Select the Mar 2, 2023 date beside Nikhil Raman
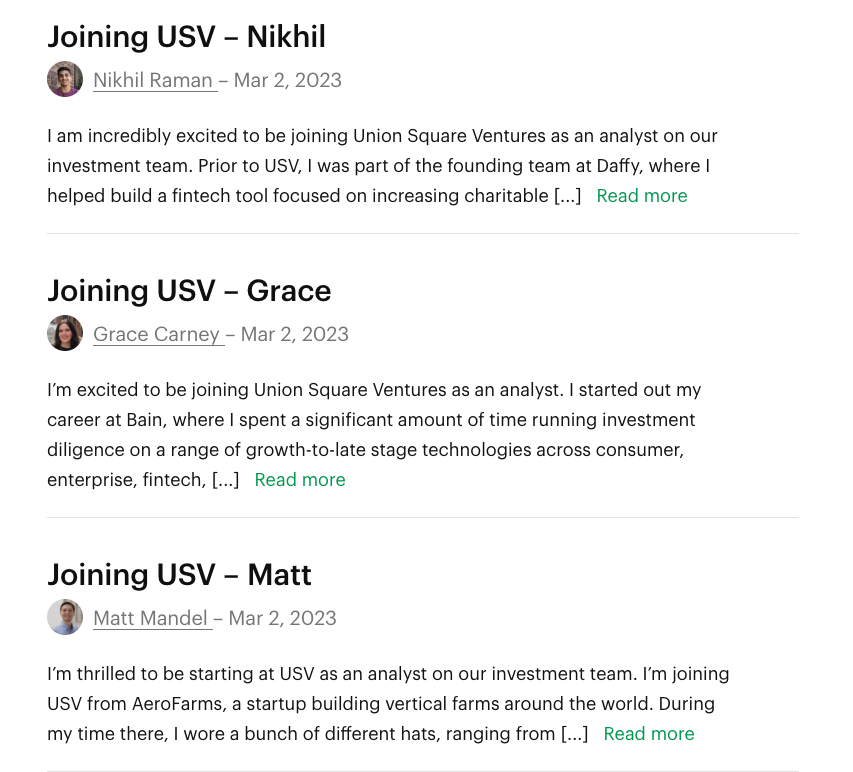The width and height of the screenshot is (853, 772). (x=288, y=81)
